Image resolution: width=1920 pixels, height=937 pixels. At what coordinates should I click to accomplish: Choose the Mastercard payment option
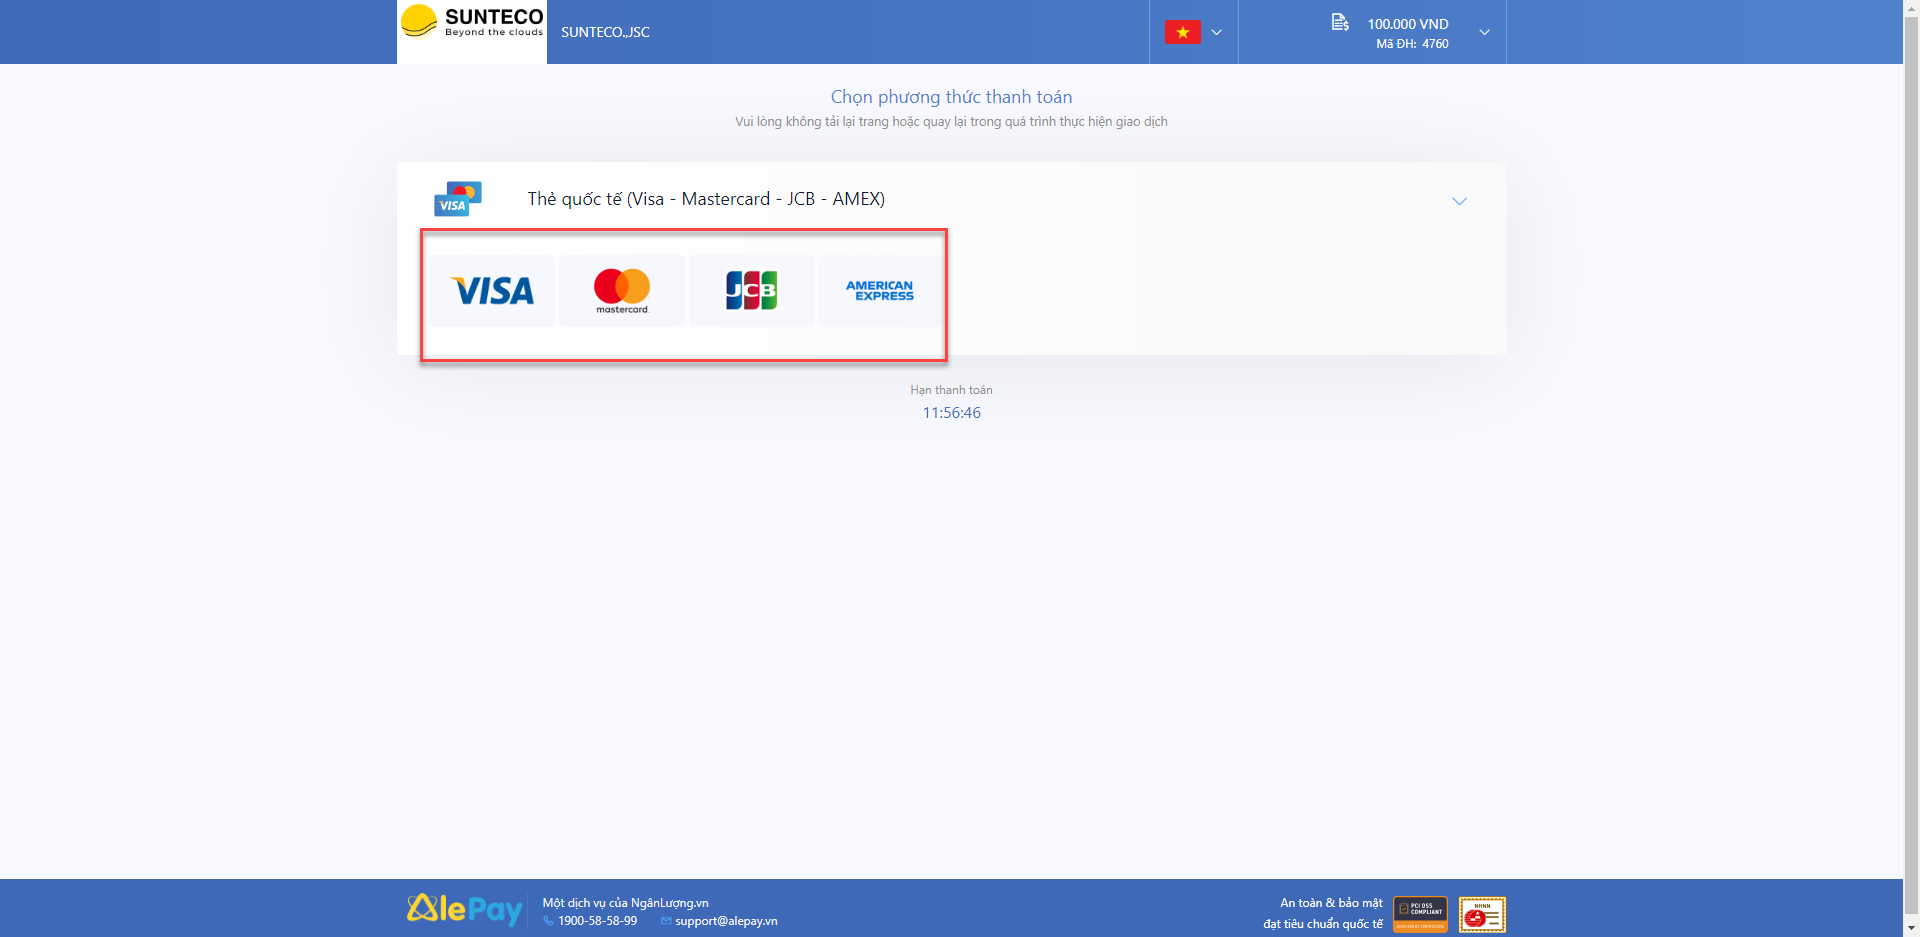(x=622, y=291)
